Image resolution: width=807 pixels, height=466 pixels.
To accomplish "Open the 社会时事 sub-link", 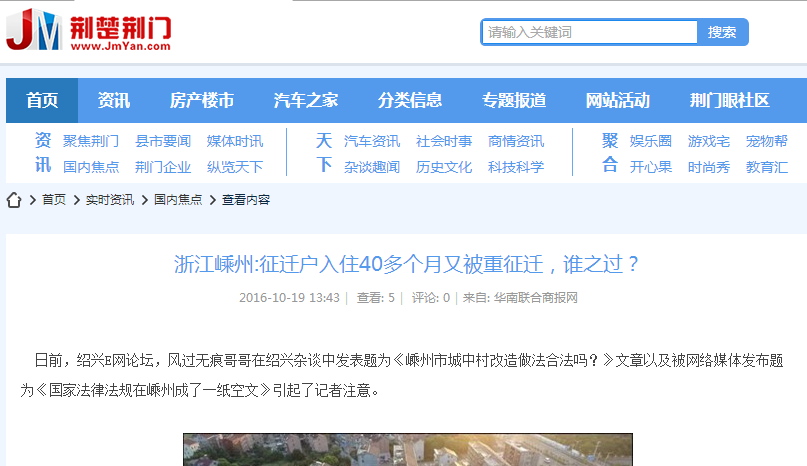I will [x=444, y=141].
